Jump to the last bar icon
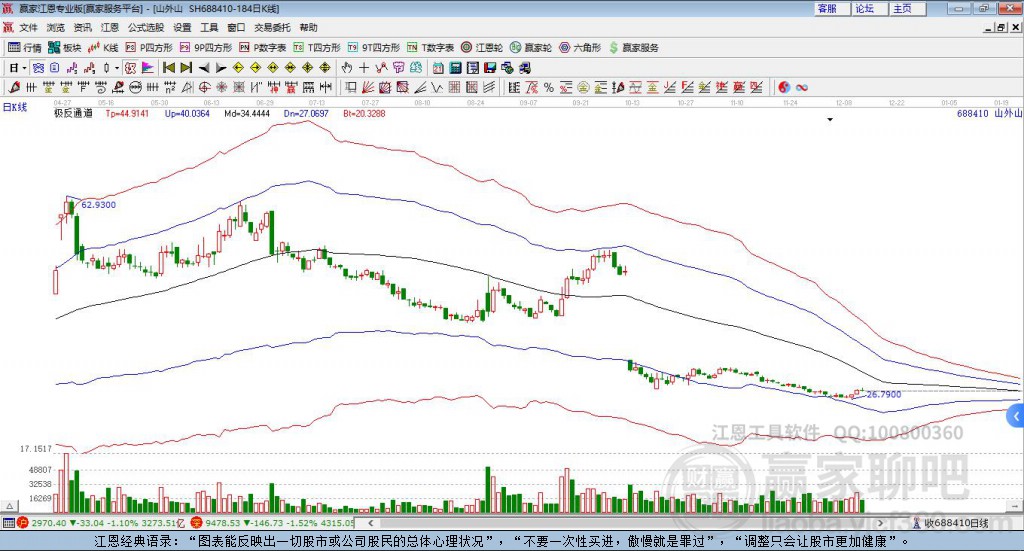 [x=186, y=68]
